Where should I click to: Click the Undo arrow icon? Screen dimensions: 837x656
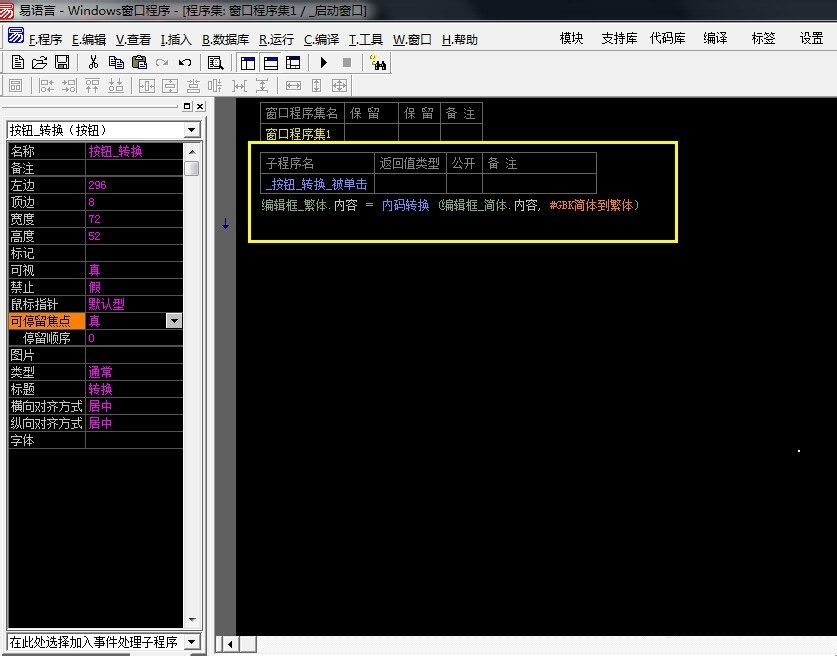click(185, 63)
